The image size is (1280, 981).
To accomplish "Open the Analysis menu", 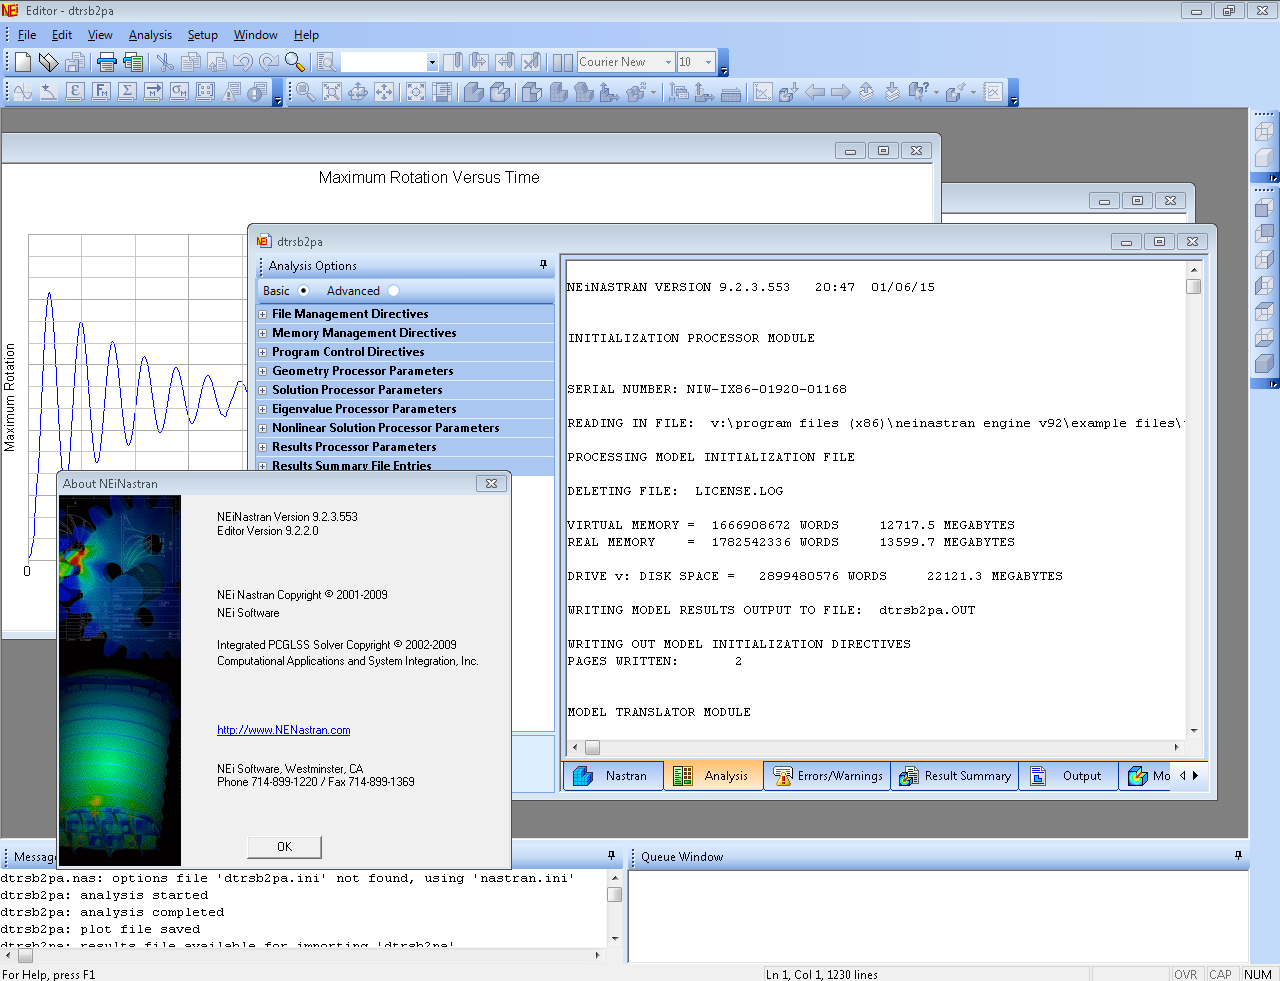I will tap(150, 35).
